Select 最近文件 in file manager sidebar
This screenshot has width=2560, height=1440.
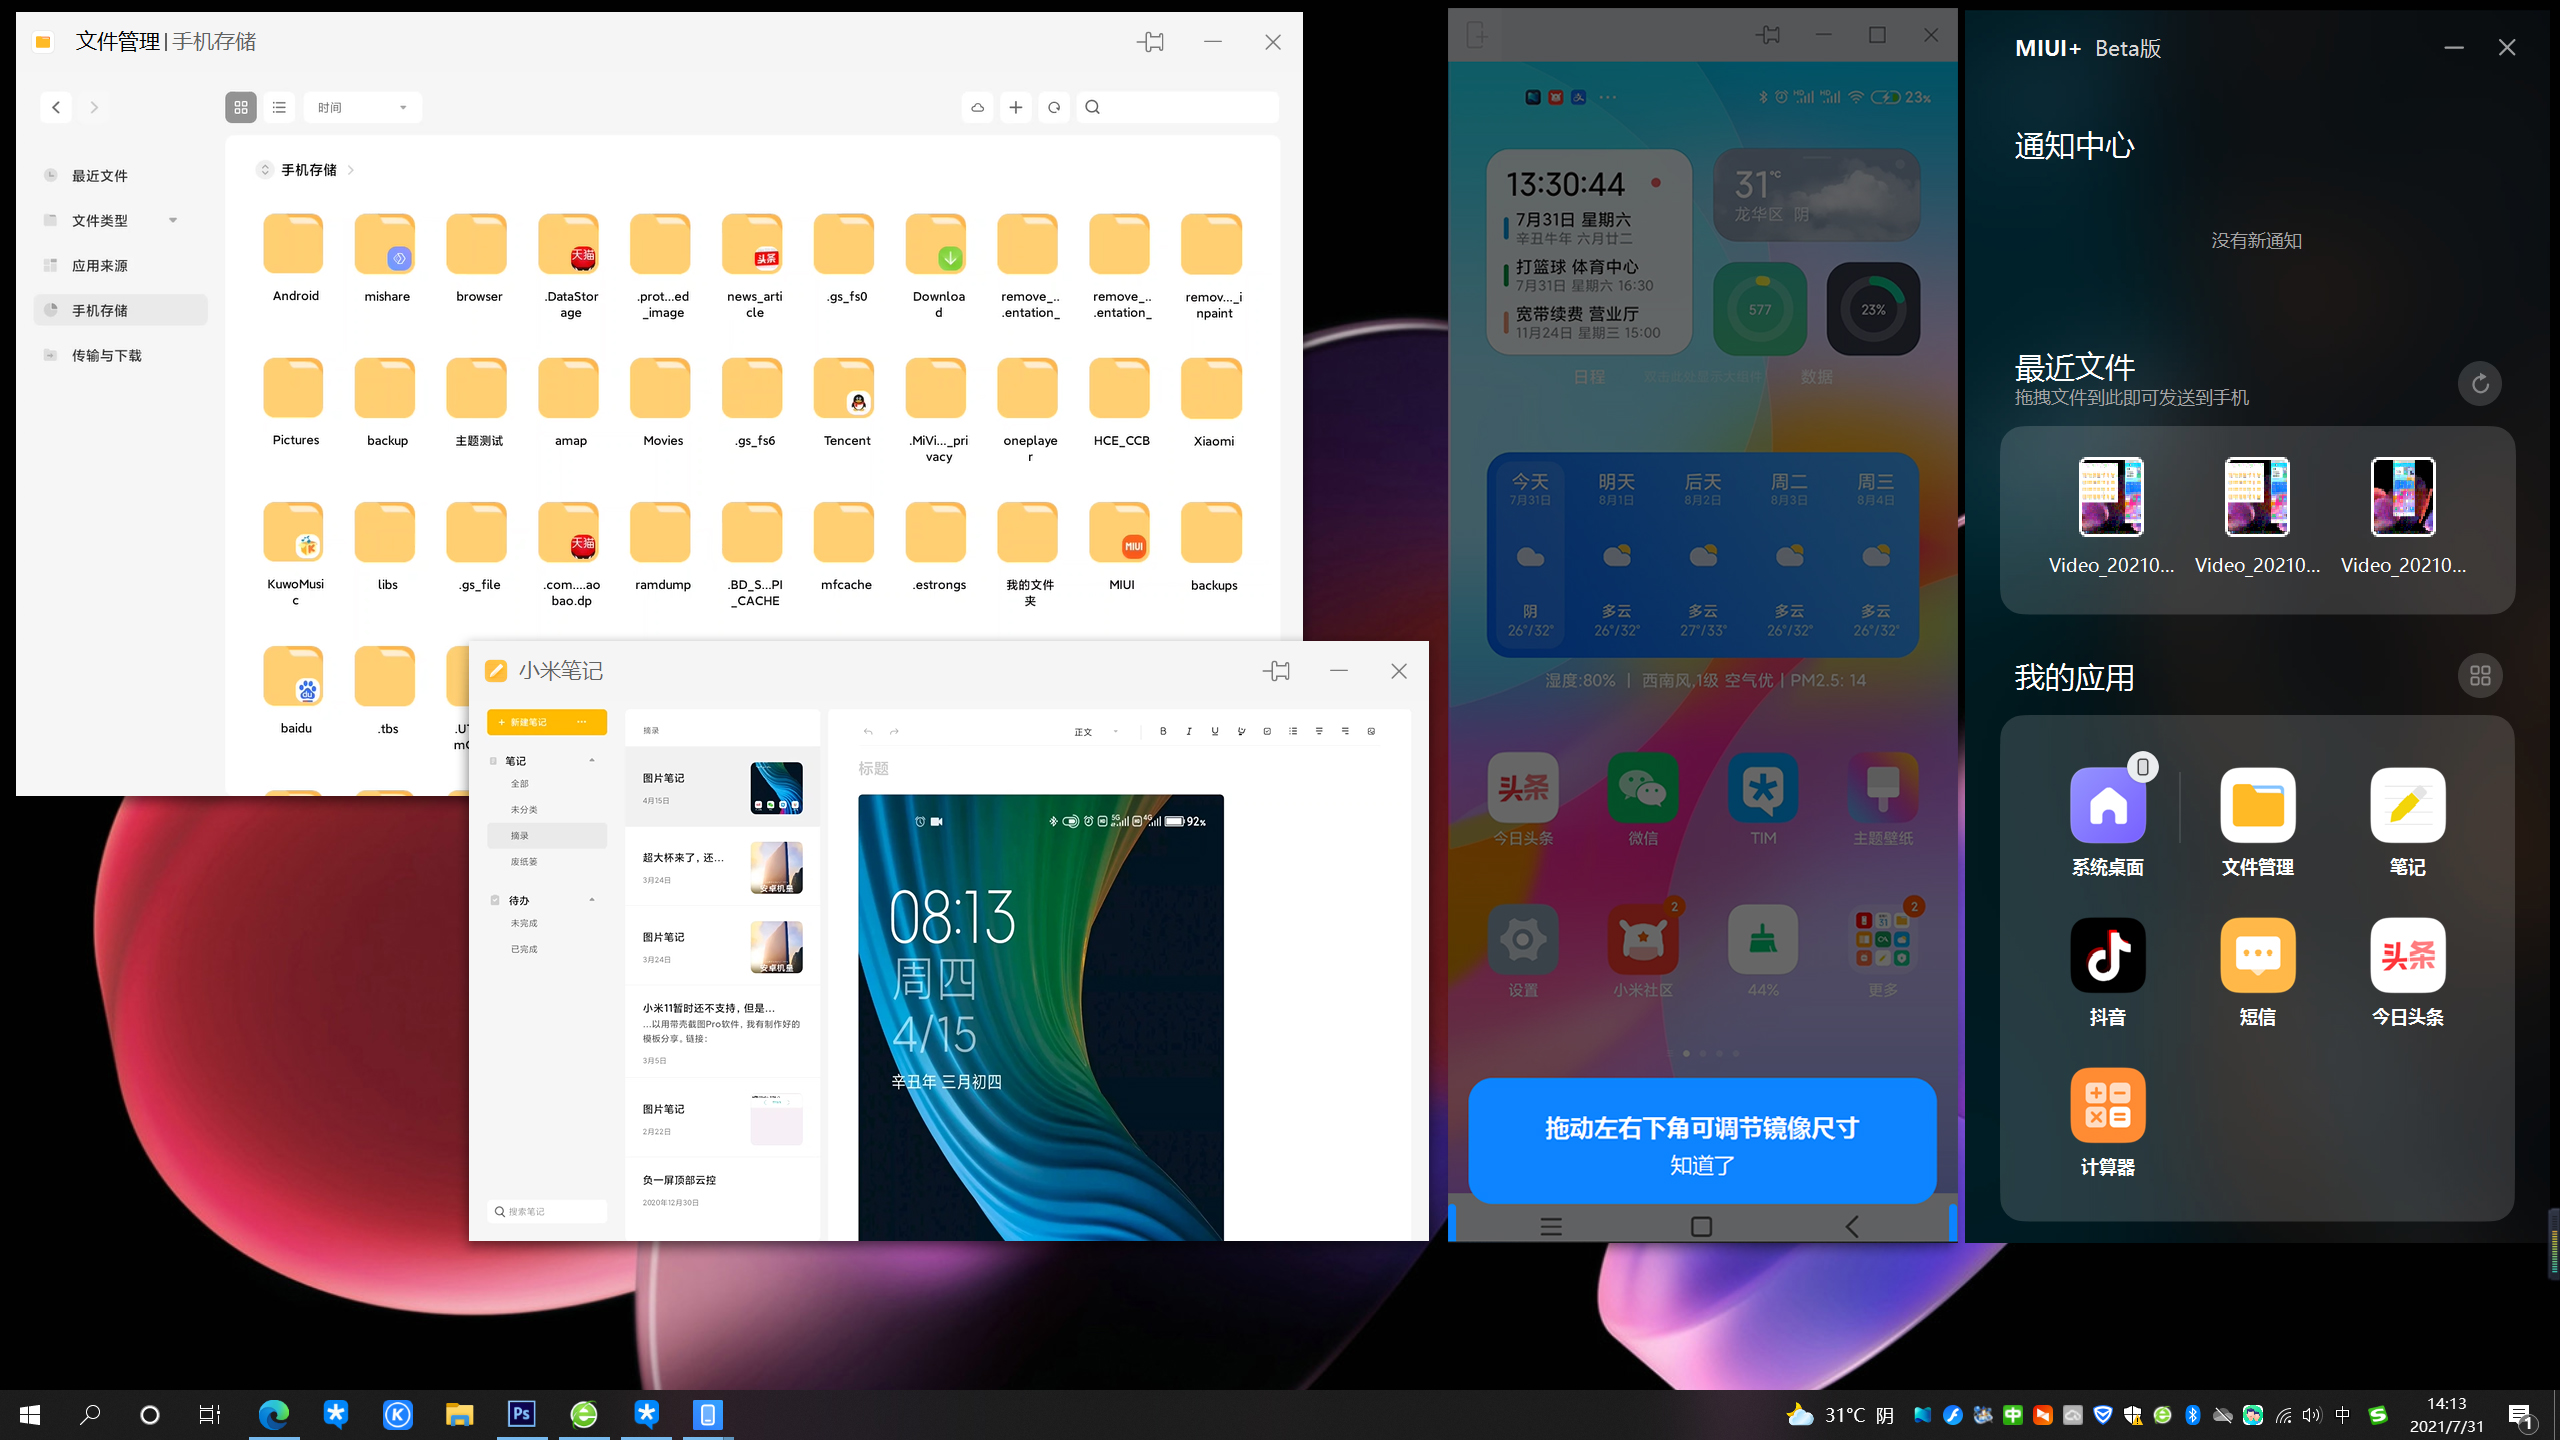[x=120, y=175]
